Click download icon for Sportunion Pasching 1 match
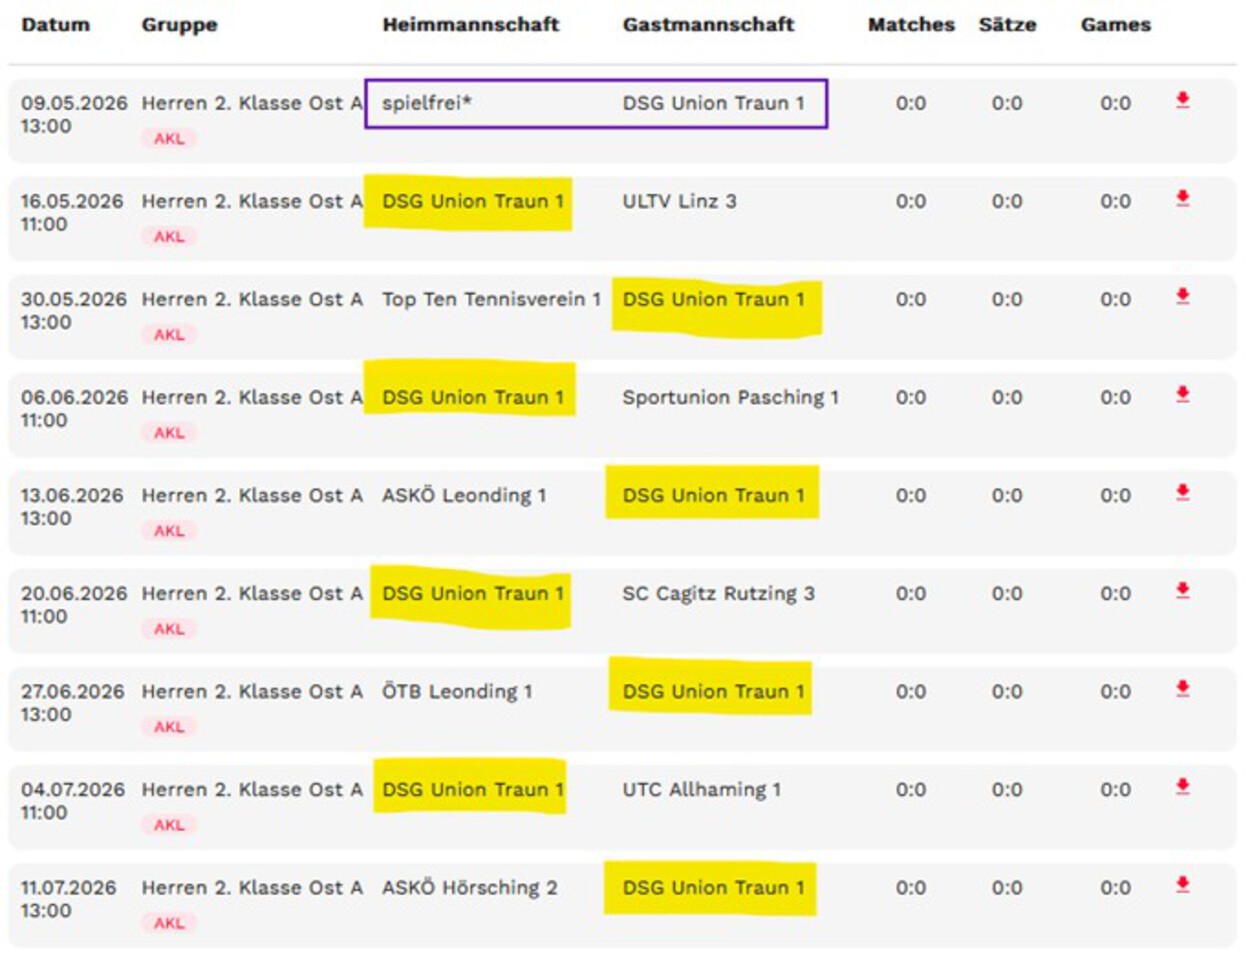 [1182, 394]
